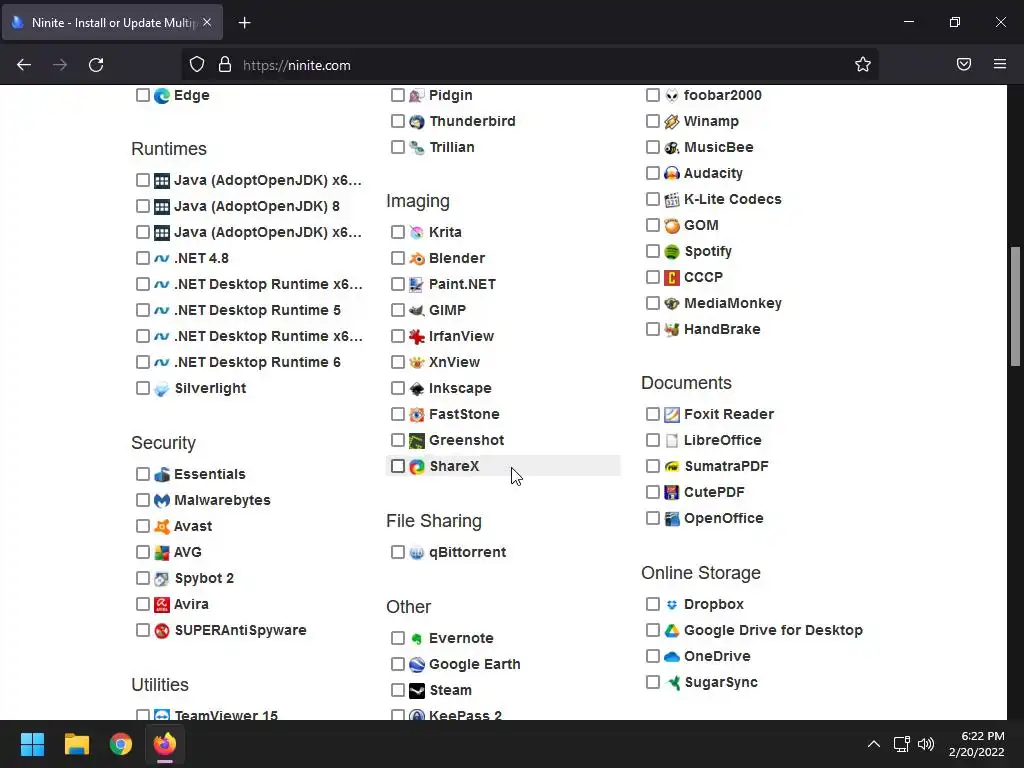The width and height of the screenshot is (1024, 768).
Task: Click the Malwarebytes icon
Action: [161, 500]
